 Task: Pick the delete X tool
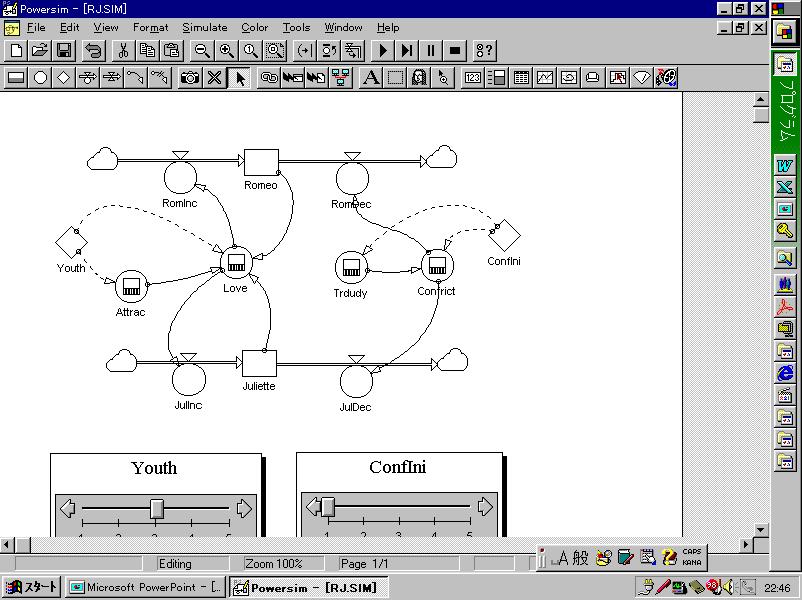pyautogui.click(x=214, y=78)
